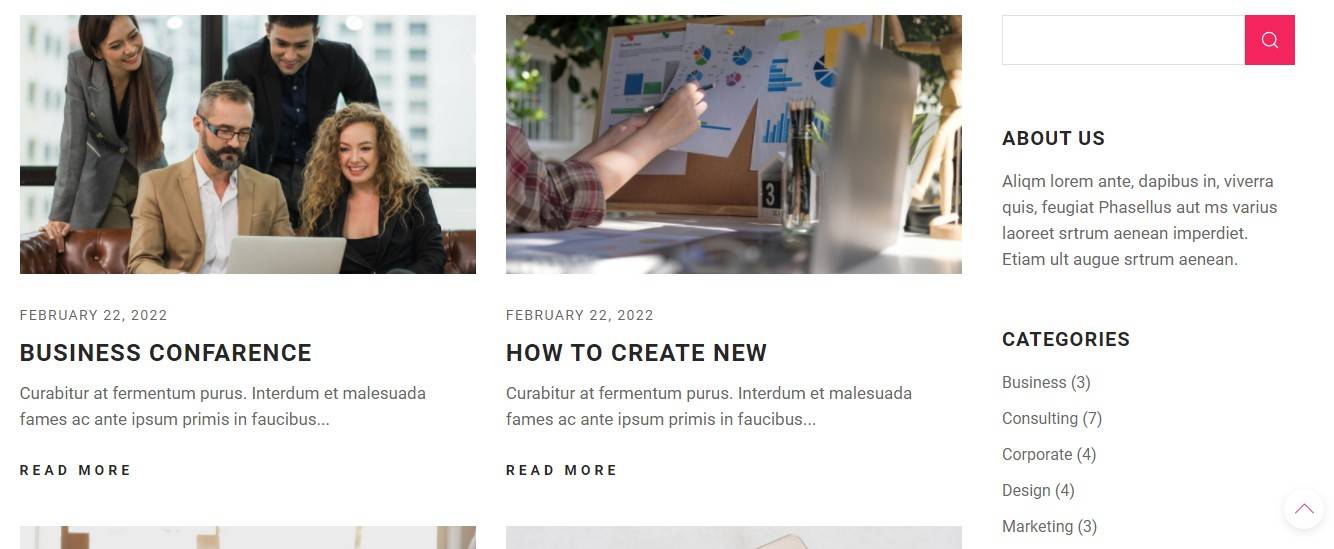
Task: Open the business team meeting image
Action: 248,144
